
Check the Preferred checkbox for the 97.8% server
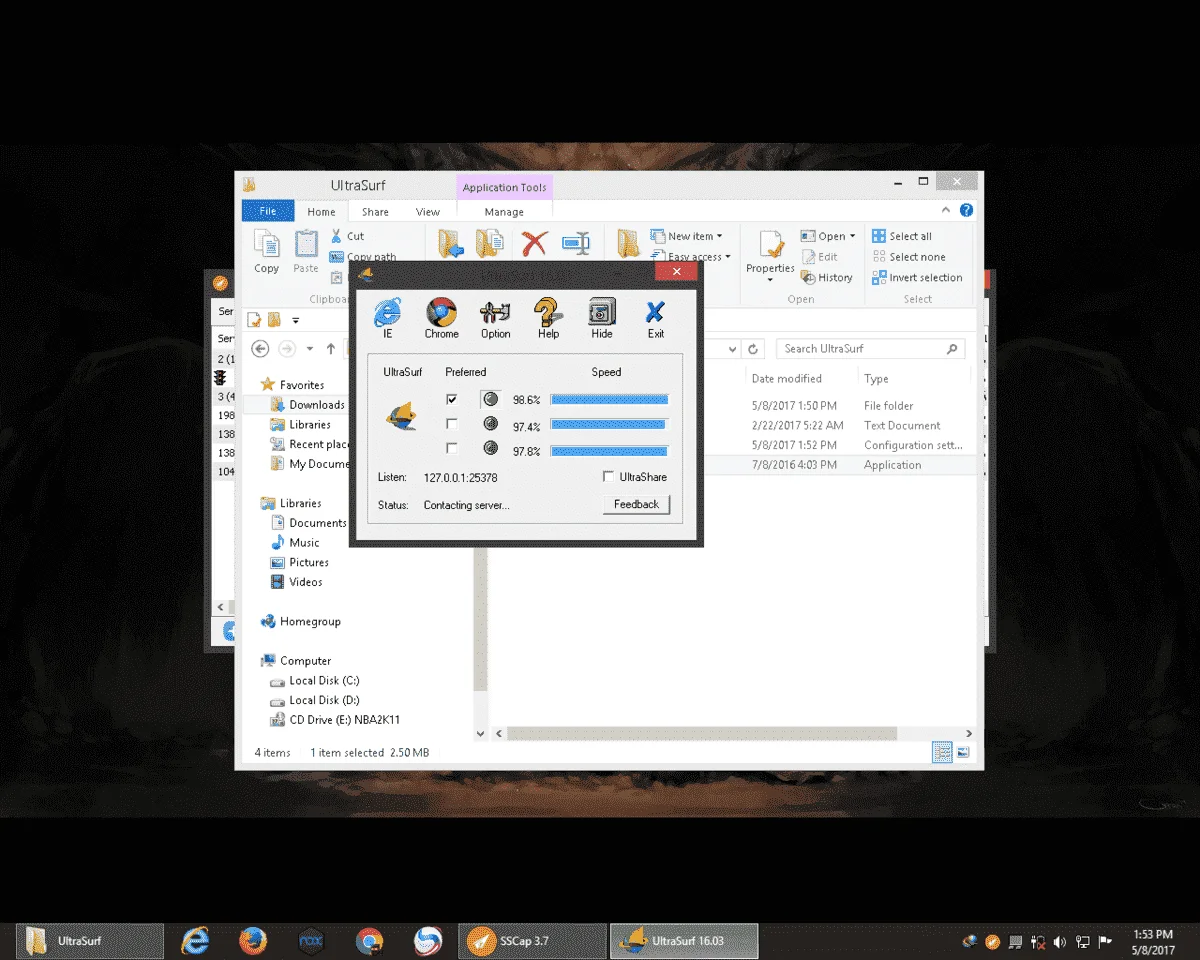pos(452,448)
